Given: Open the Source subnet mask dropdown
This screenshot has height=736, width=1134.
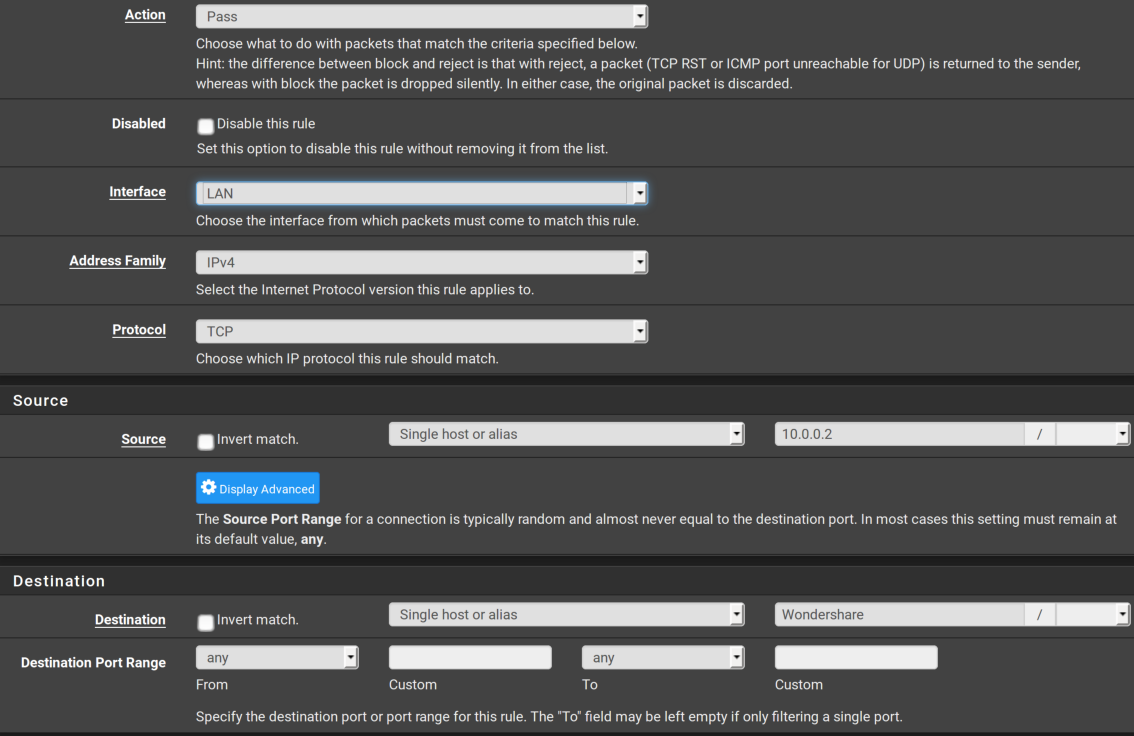Looking at the screenshot, I should coord(1092,434).
